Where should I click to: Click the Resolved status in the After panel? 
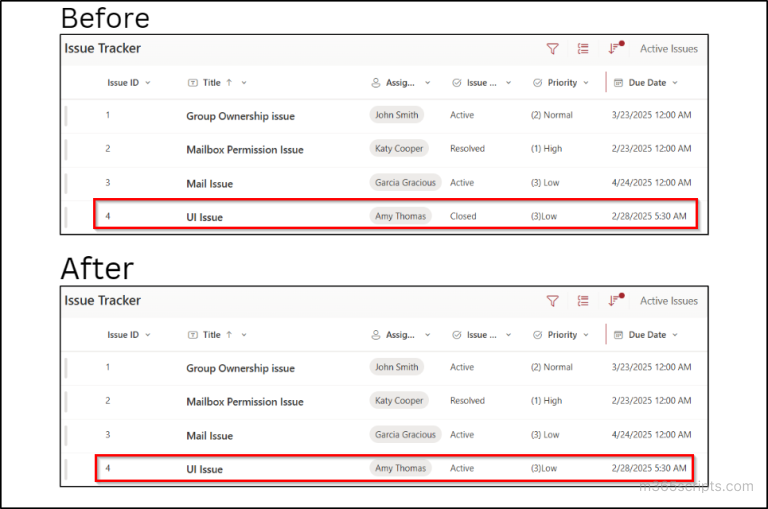467,400
